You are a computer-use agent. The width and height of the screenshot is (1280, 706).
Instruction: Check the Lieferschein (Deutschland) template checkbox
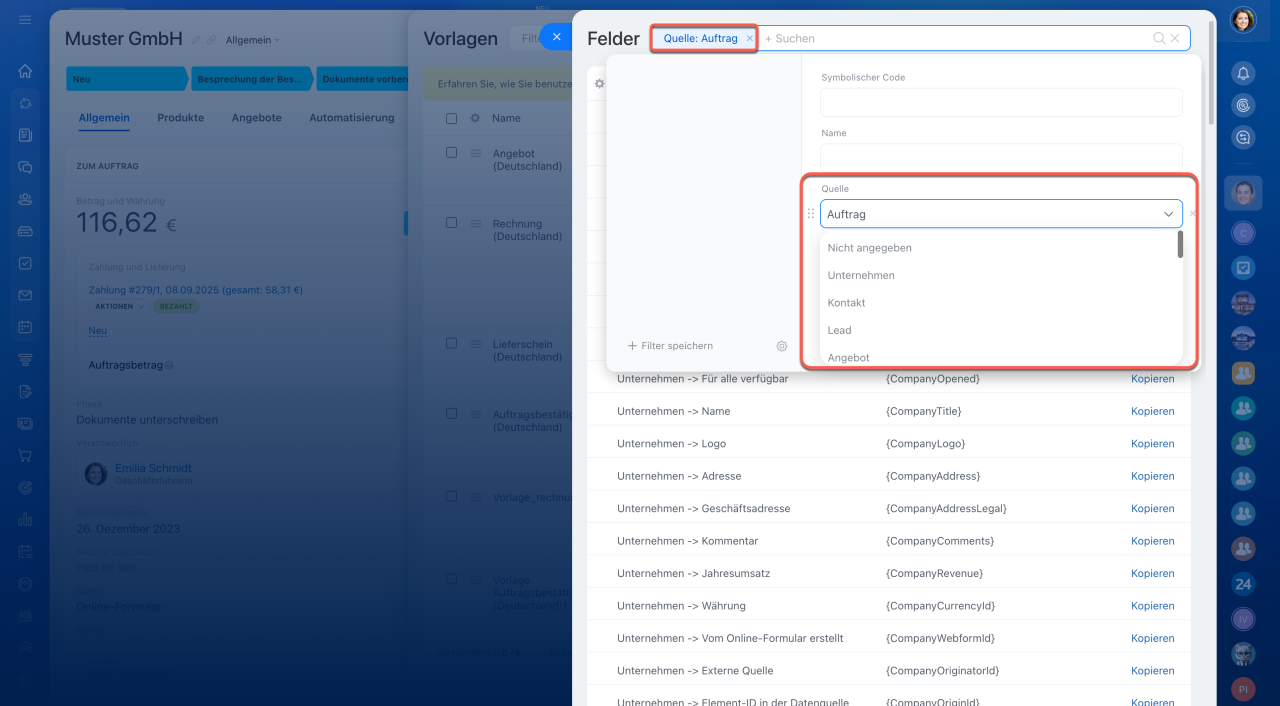[x=451, y=343]
